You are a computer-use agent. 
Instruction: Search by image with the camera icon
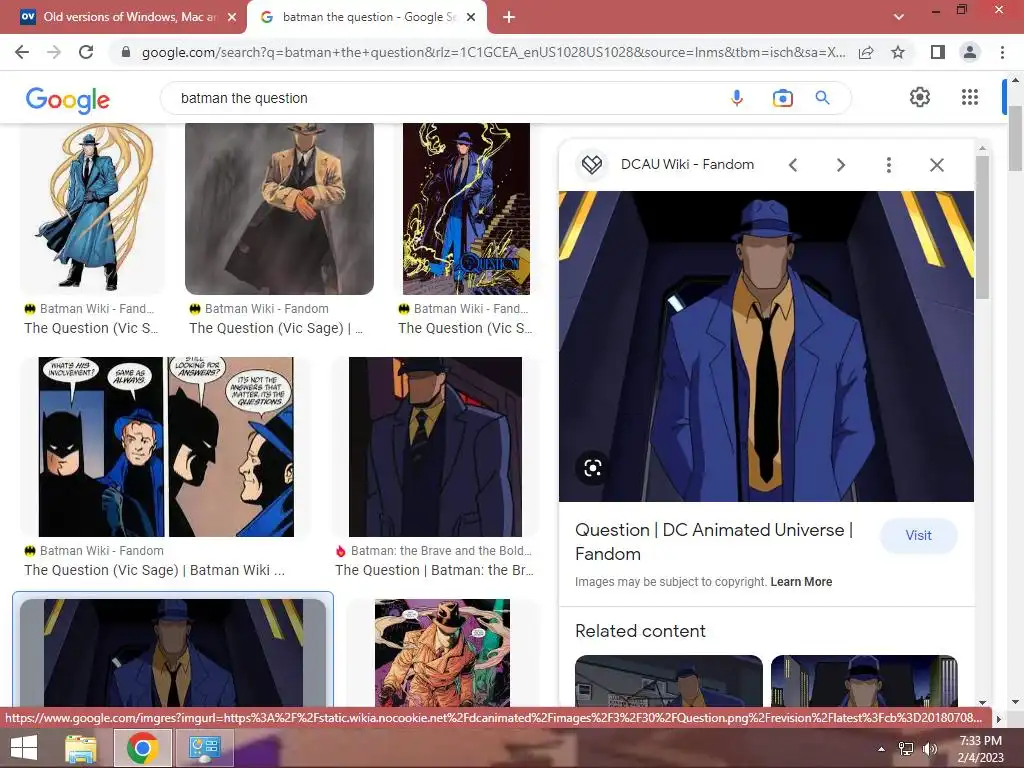782,98
